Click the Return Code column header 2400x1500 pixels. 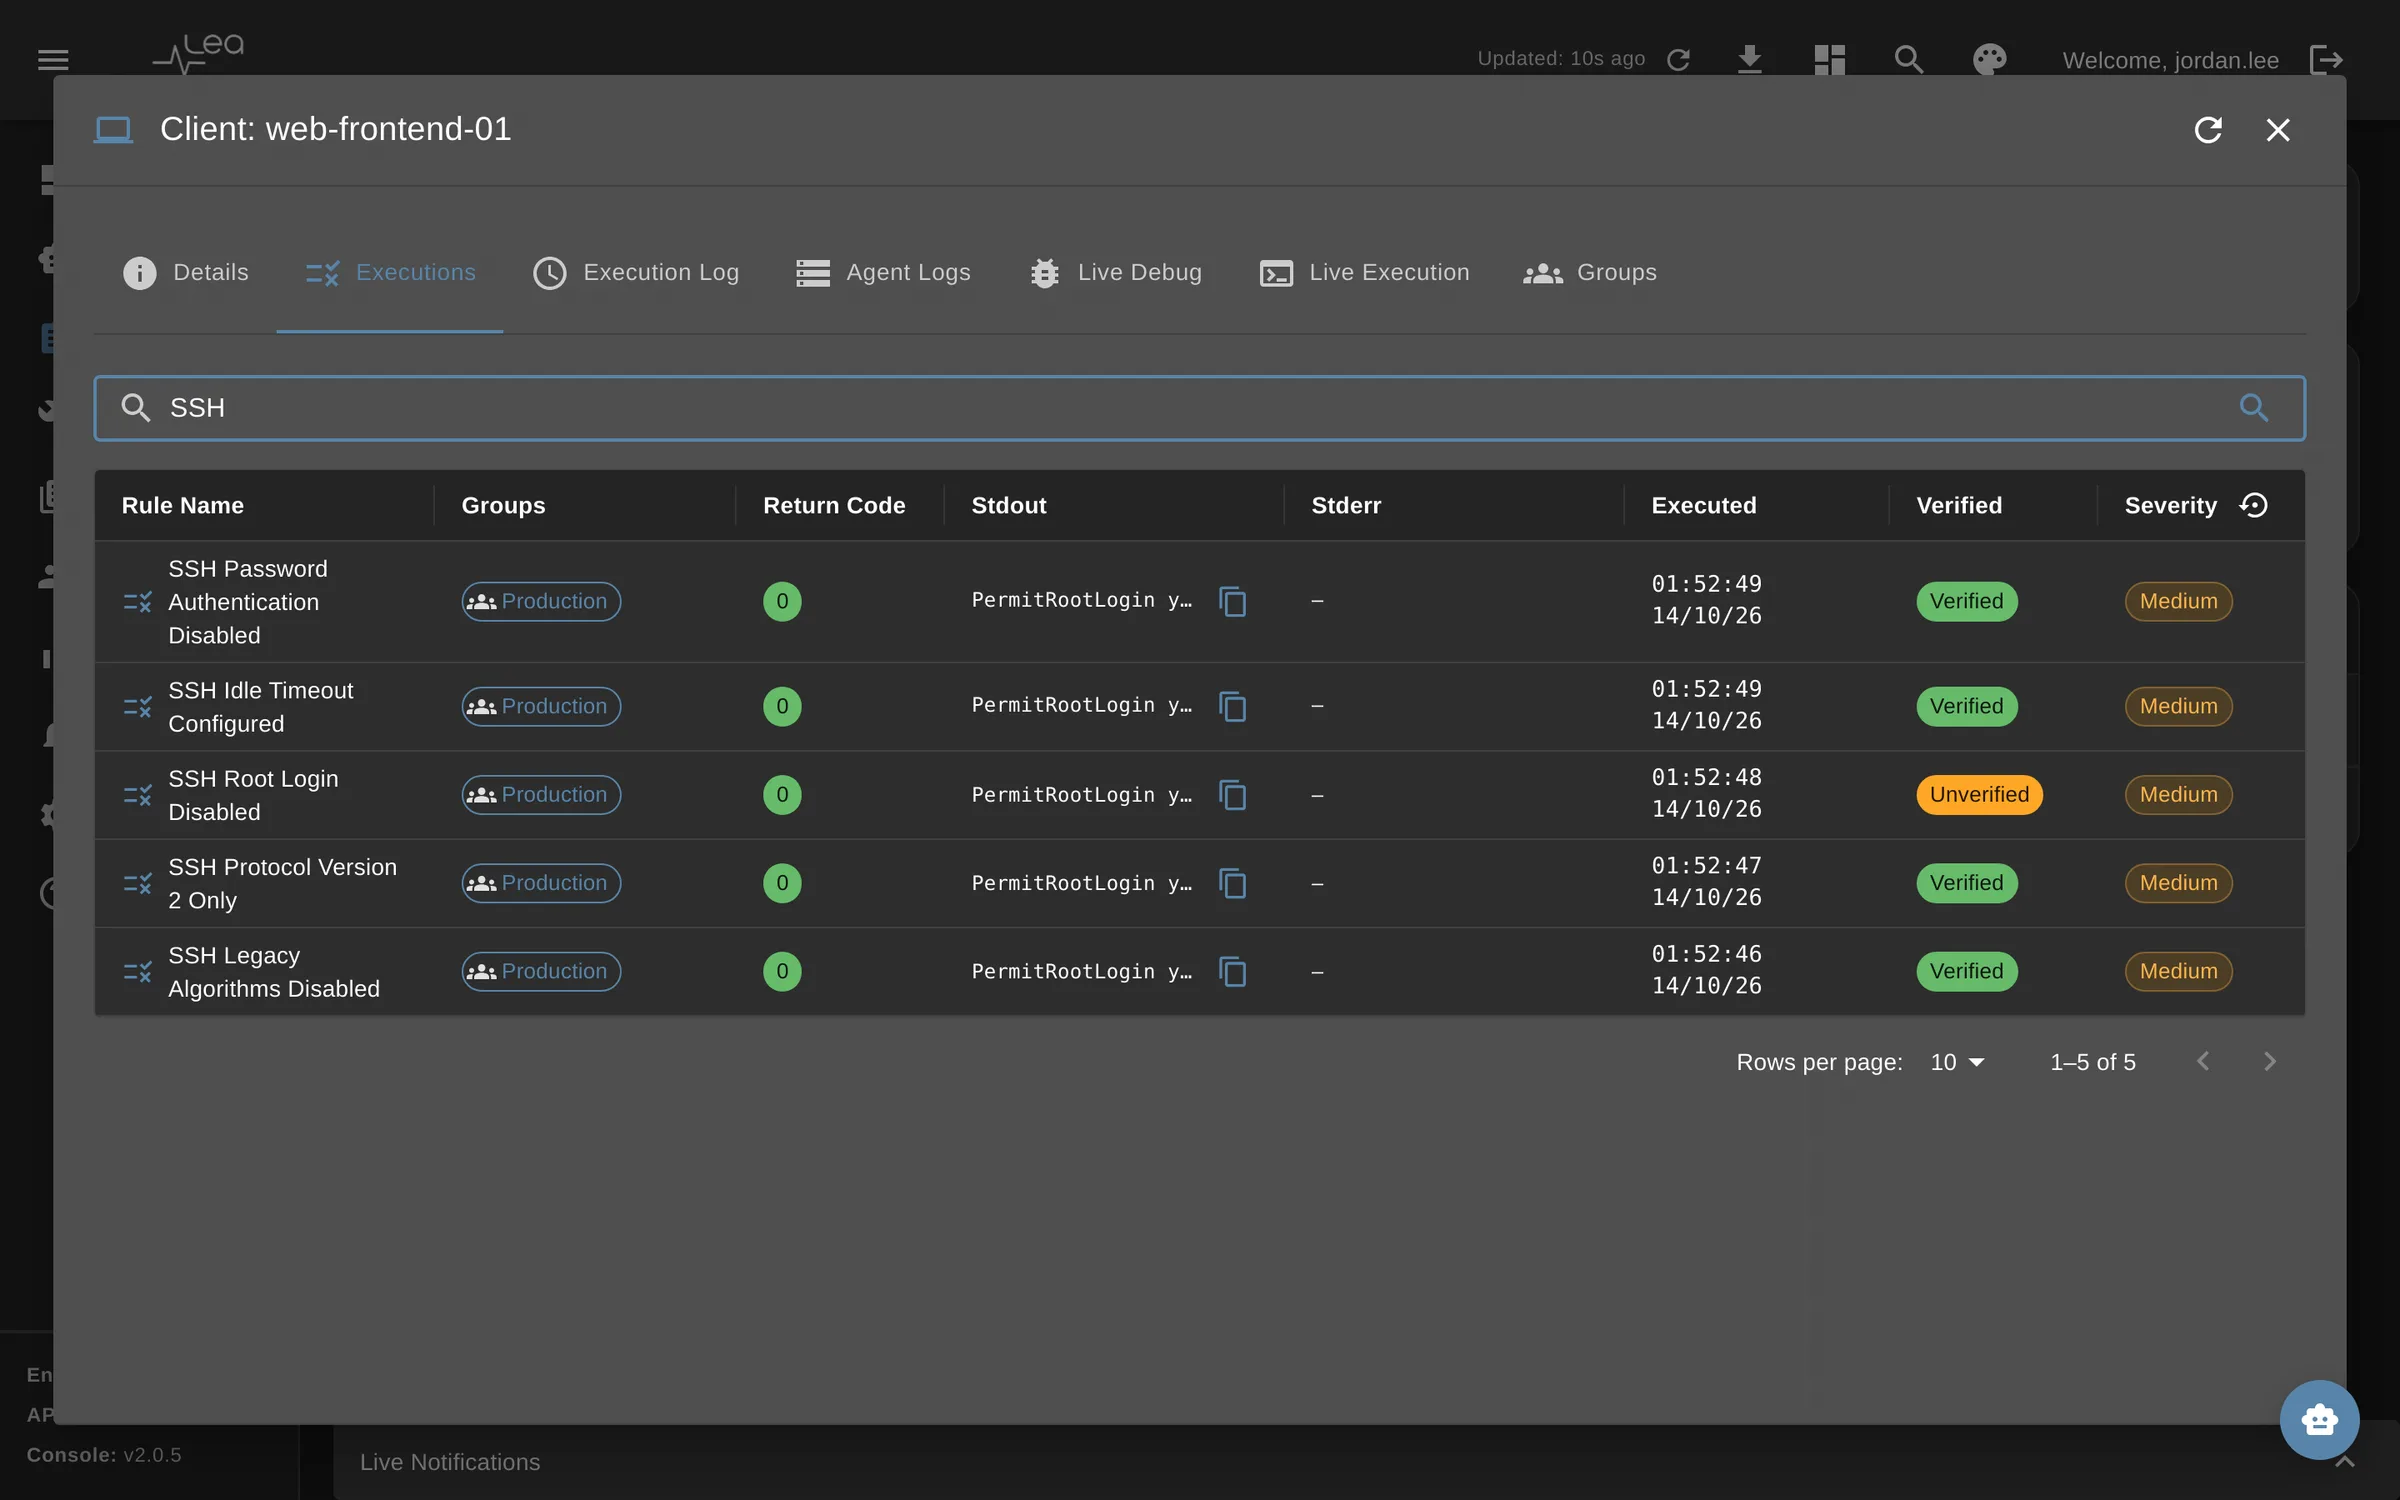[834, 506]
